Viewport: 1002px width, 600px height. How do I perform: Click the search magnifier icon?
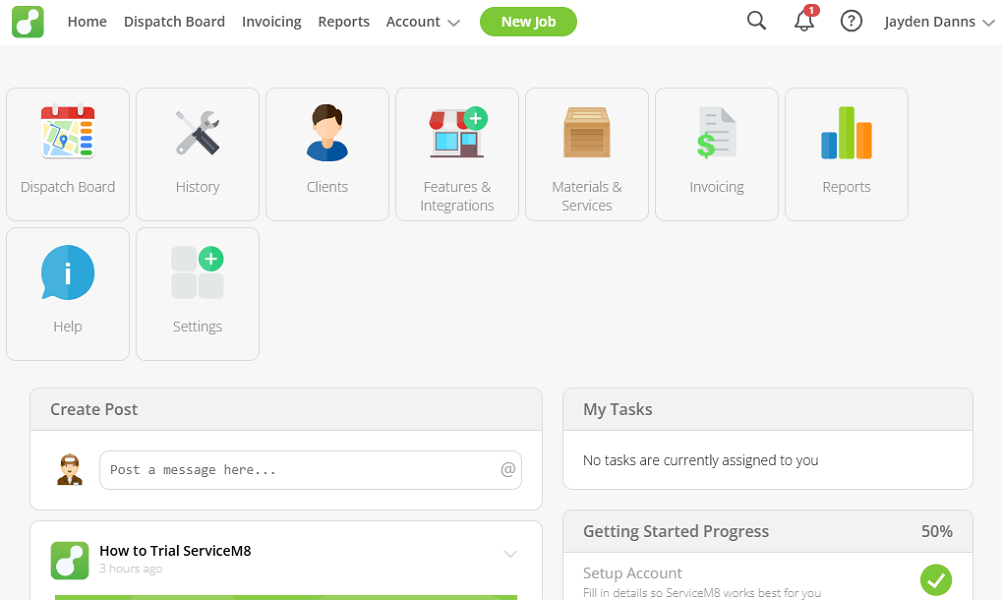757,21
